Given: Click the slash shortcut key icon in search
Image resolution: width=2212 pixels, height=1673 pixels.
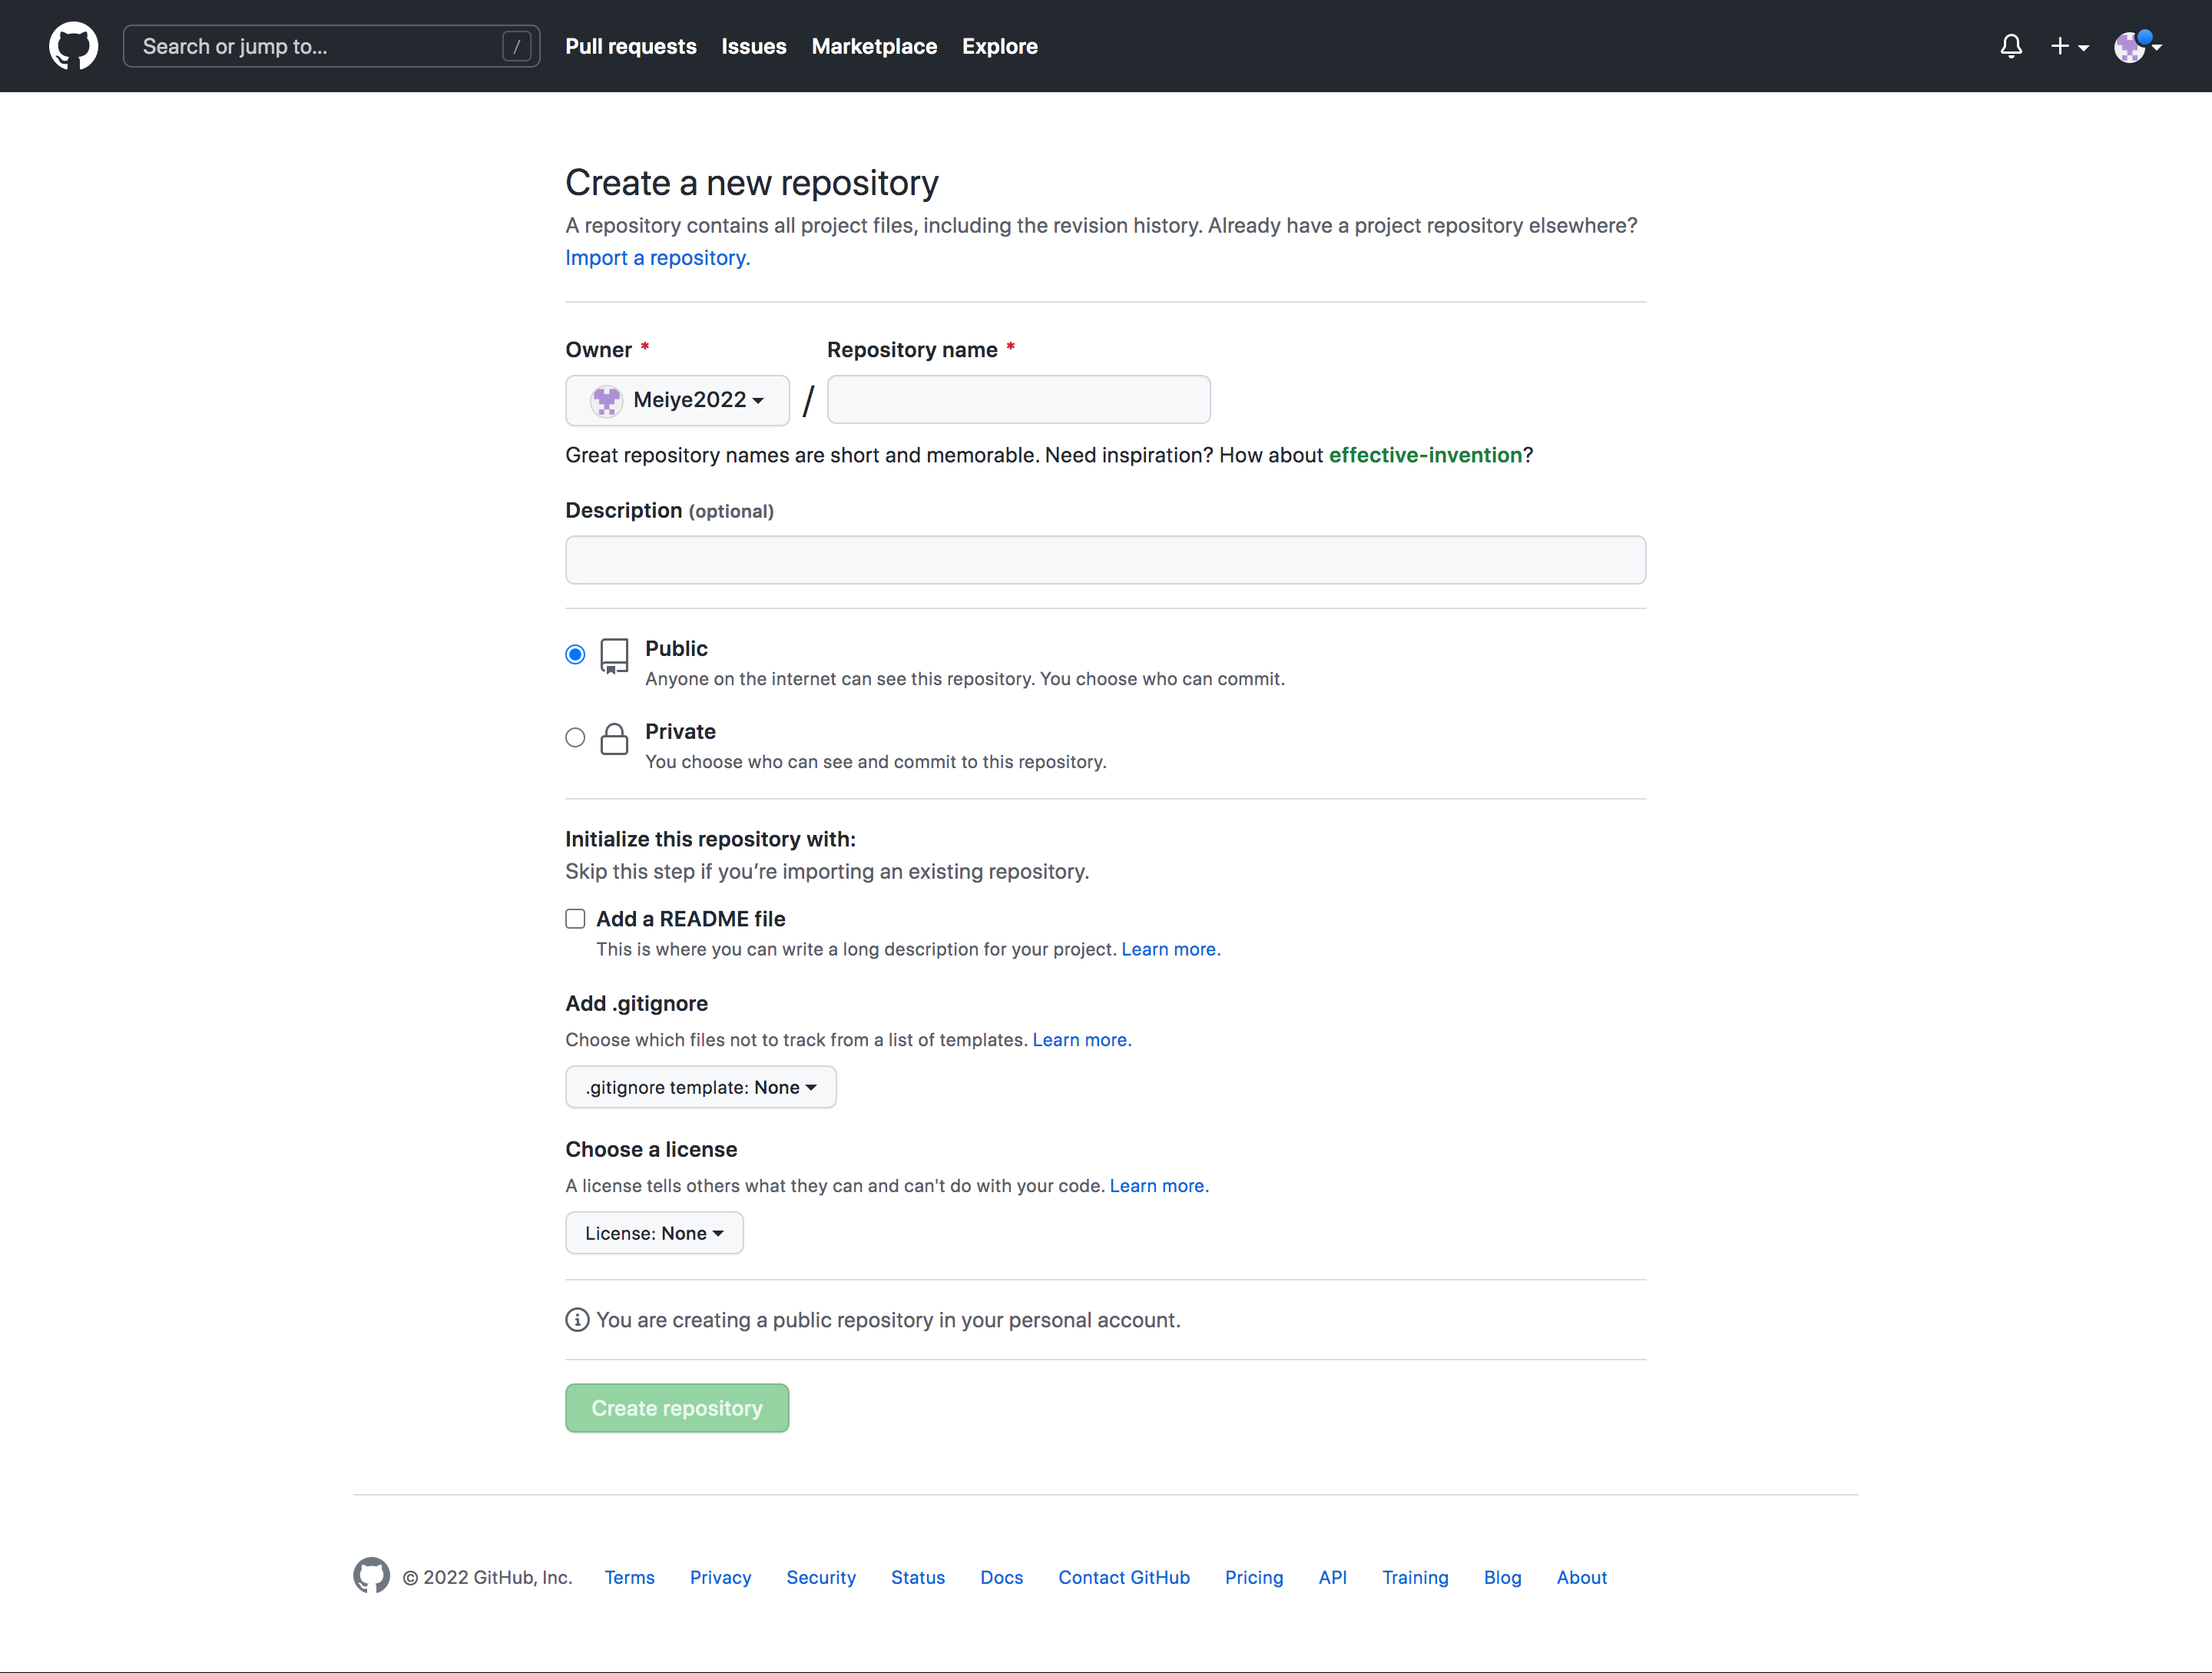Looking at the screenshot, I should pyautogui.click(x=516, y=46).
